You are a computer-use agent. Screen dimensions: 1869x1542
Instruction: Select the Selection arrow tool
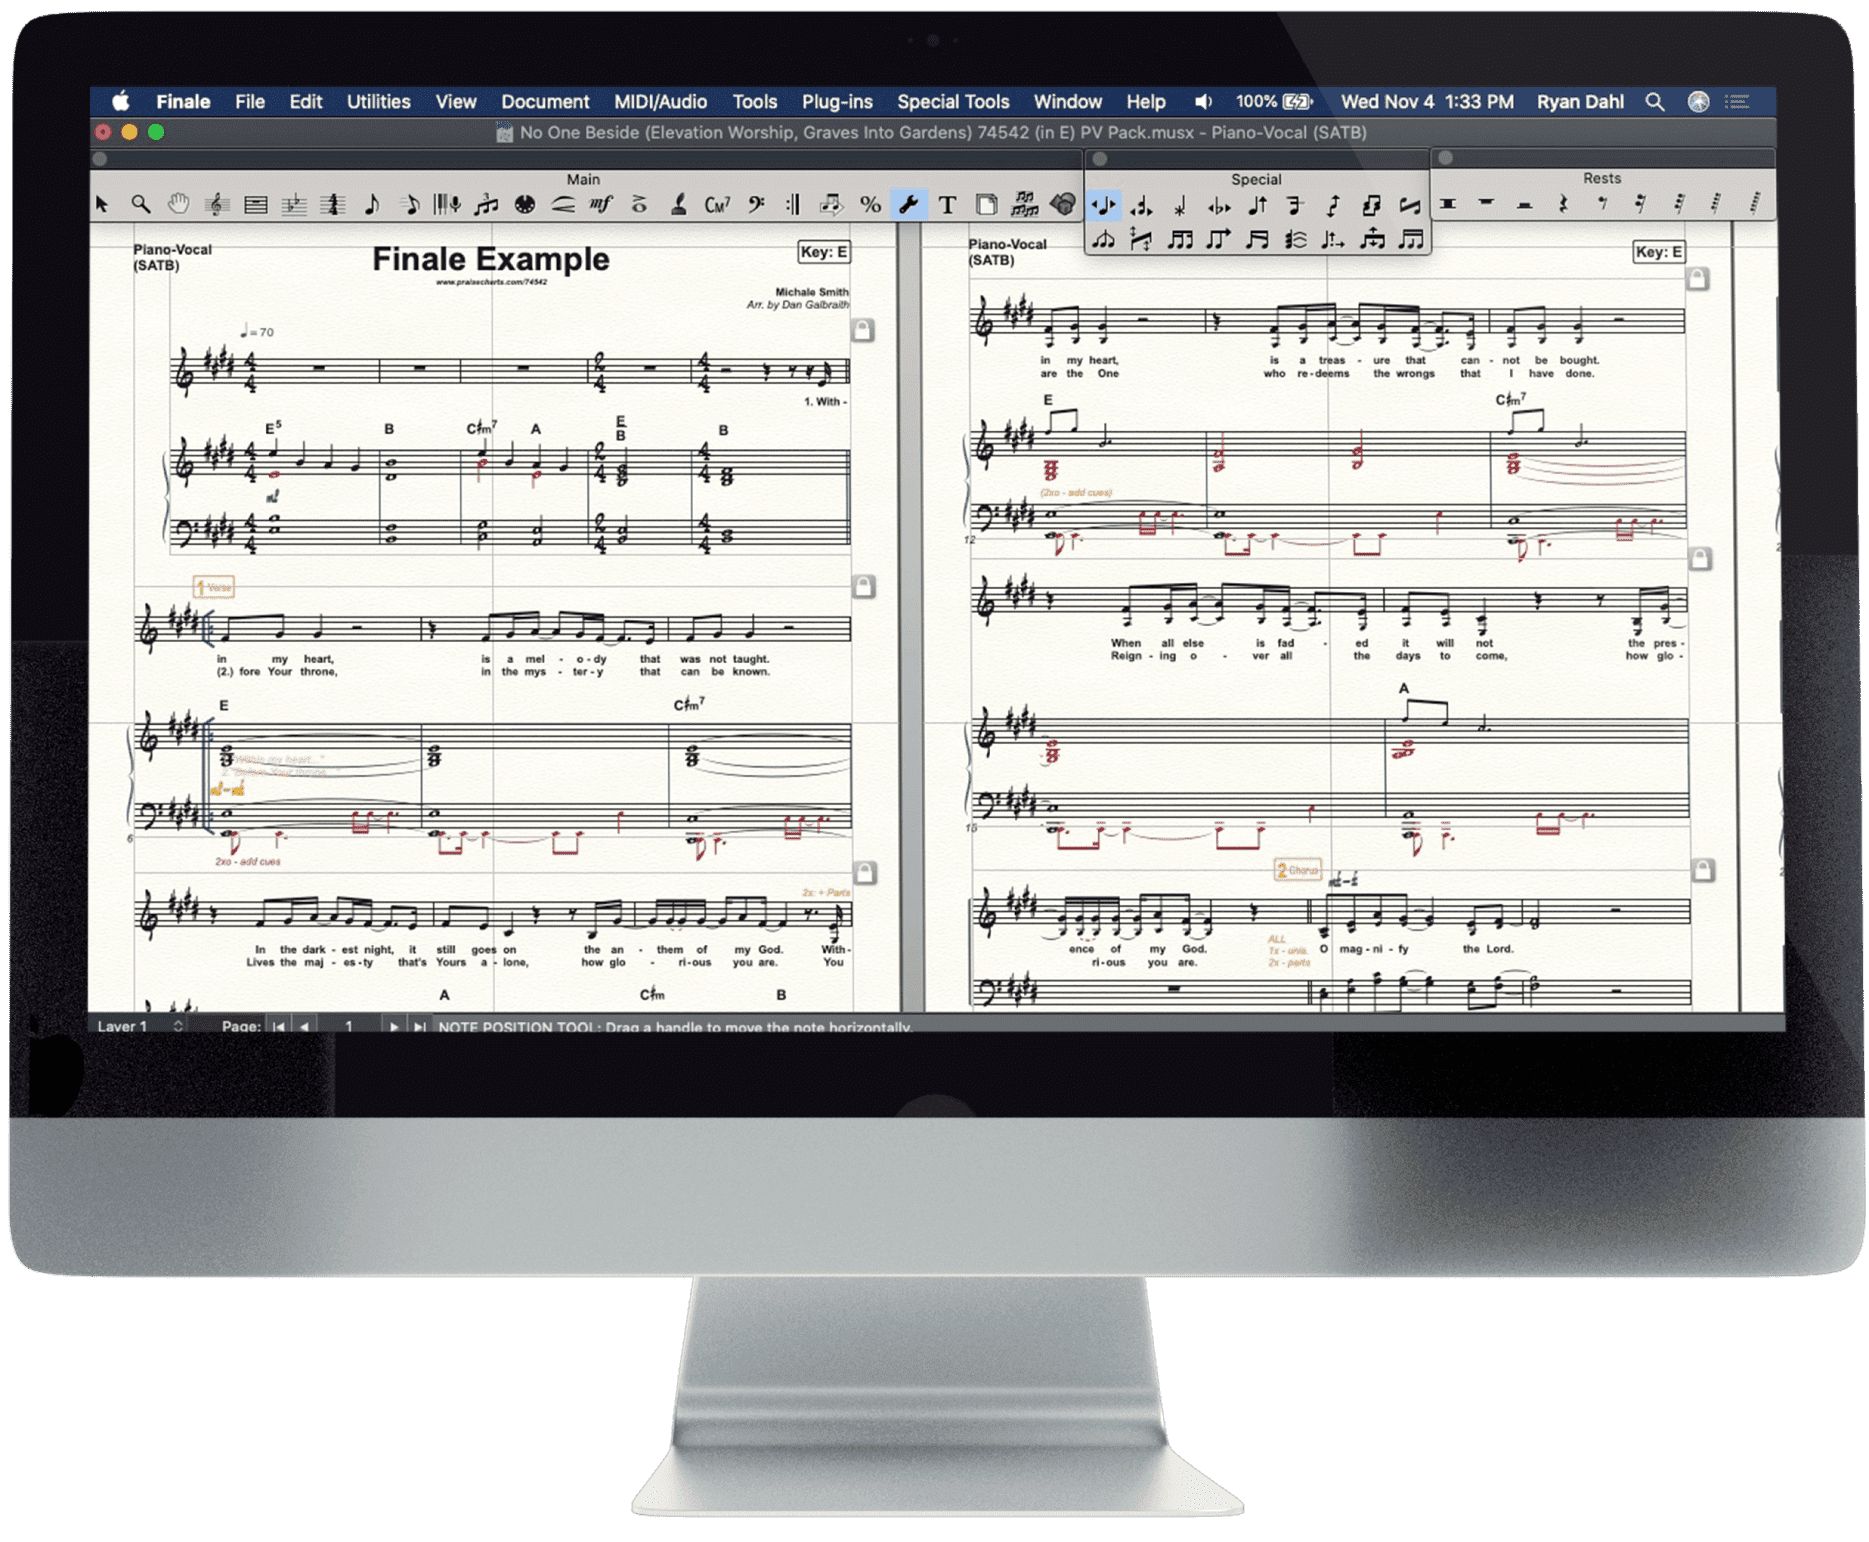(x=102, y=205)
